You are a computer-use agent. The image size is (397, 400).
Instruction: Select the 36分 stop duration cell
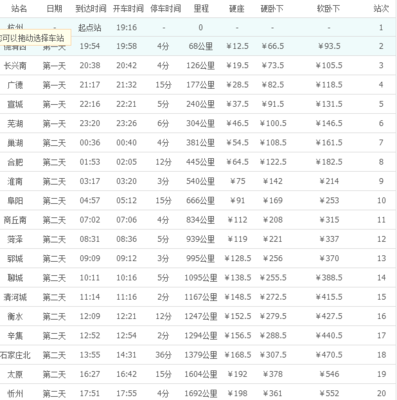point(163,355)
